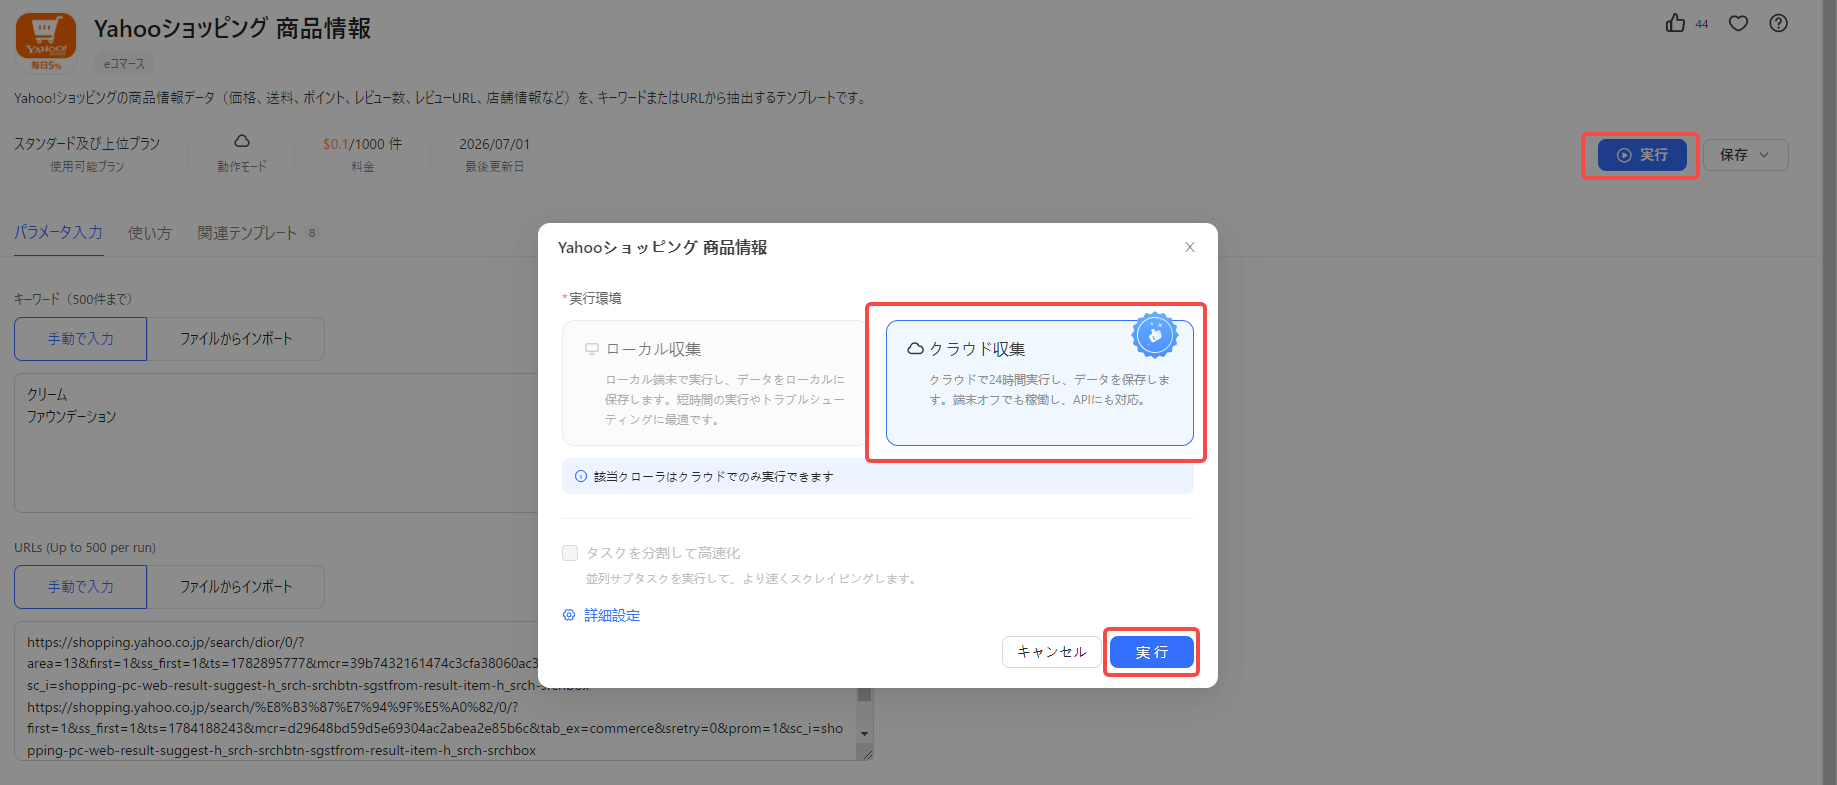Close the dialog with the X icon
The image size is (1837, 785).
1190,247
